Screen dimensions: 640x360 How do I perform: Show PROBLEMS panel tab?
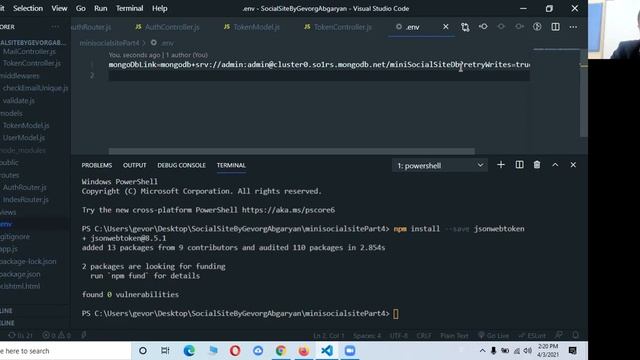pyautogui.click(x=96, y=165)
